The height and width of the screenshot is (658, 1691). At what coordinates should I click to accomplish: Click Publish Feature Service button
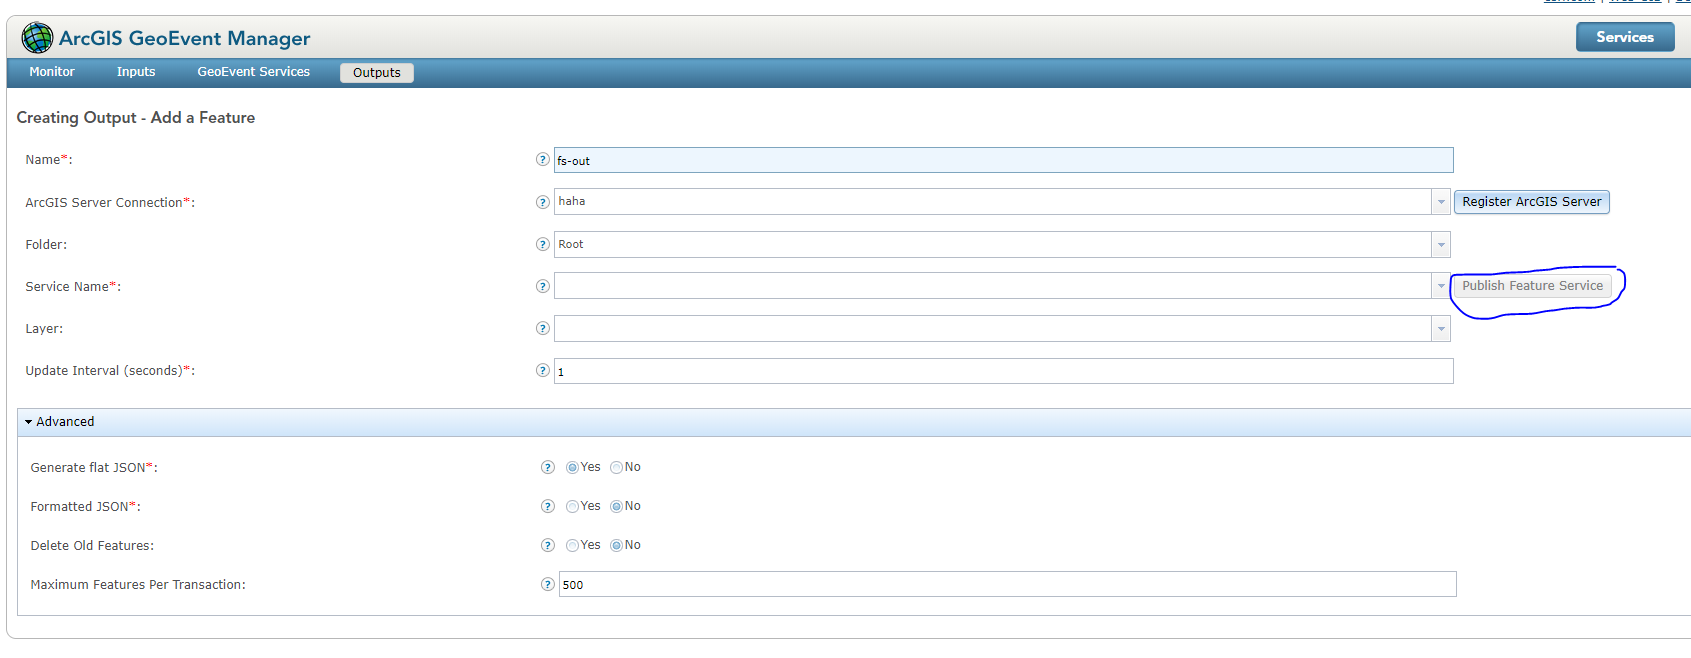click(1532, 286)
